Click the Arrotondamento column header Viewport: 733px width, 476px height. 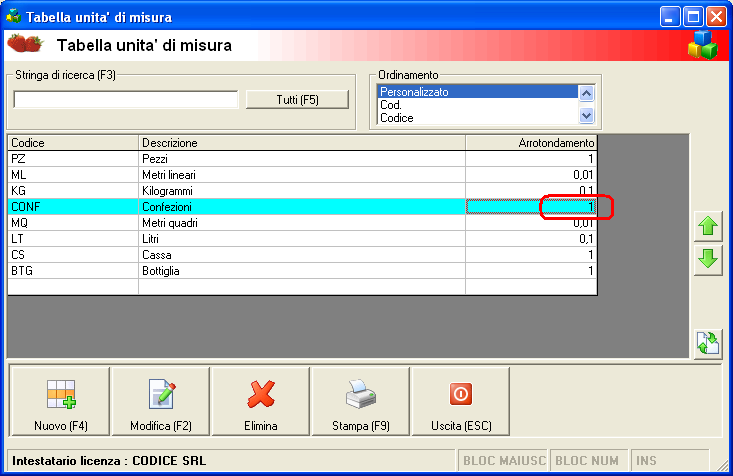[532, 143]
